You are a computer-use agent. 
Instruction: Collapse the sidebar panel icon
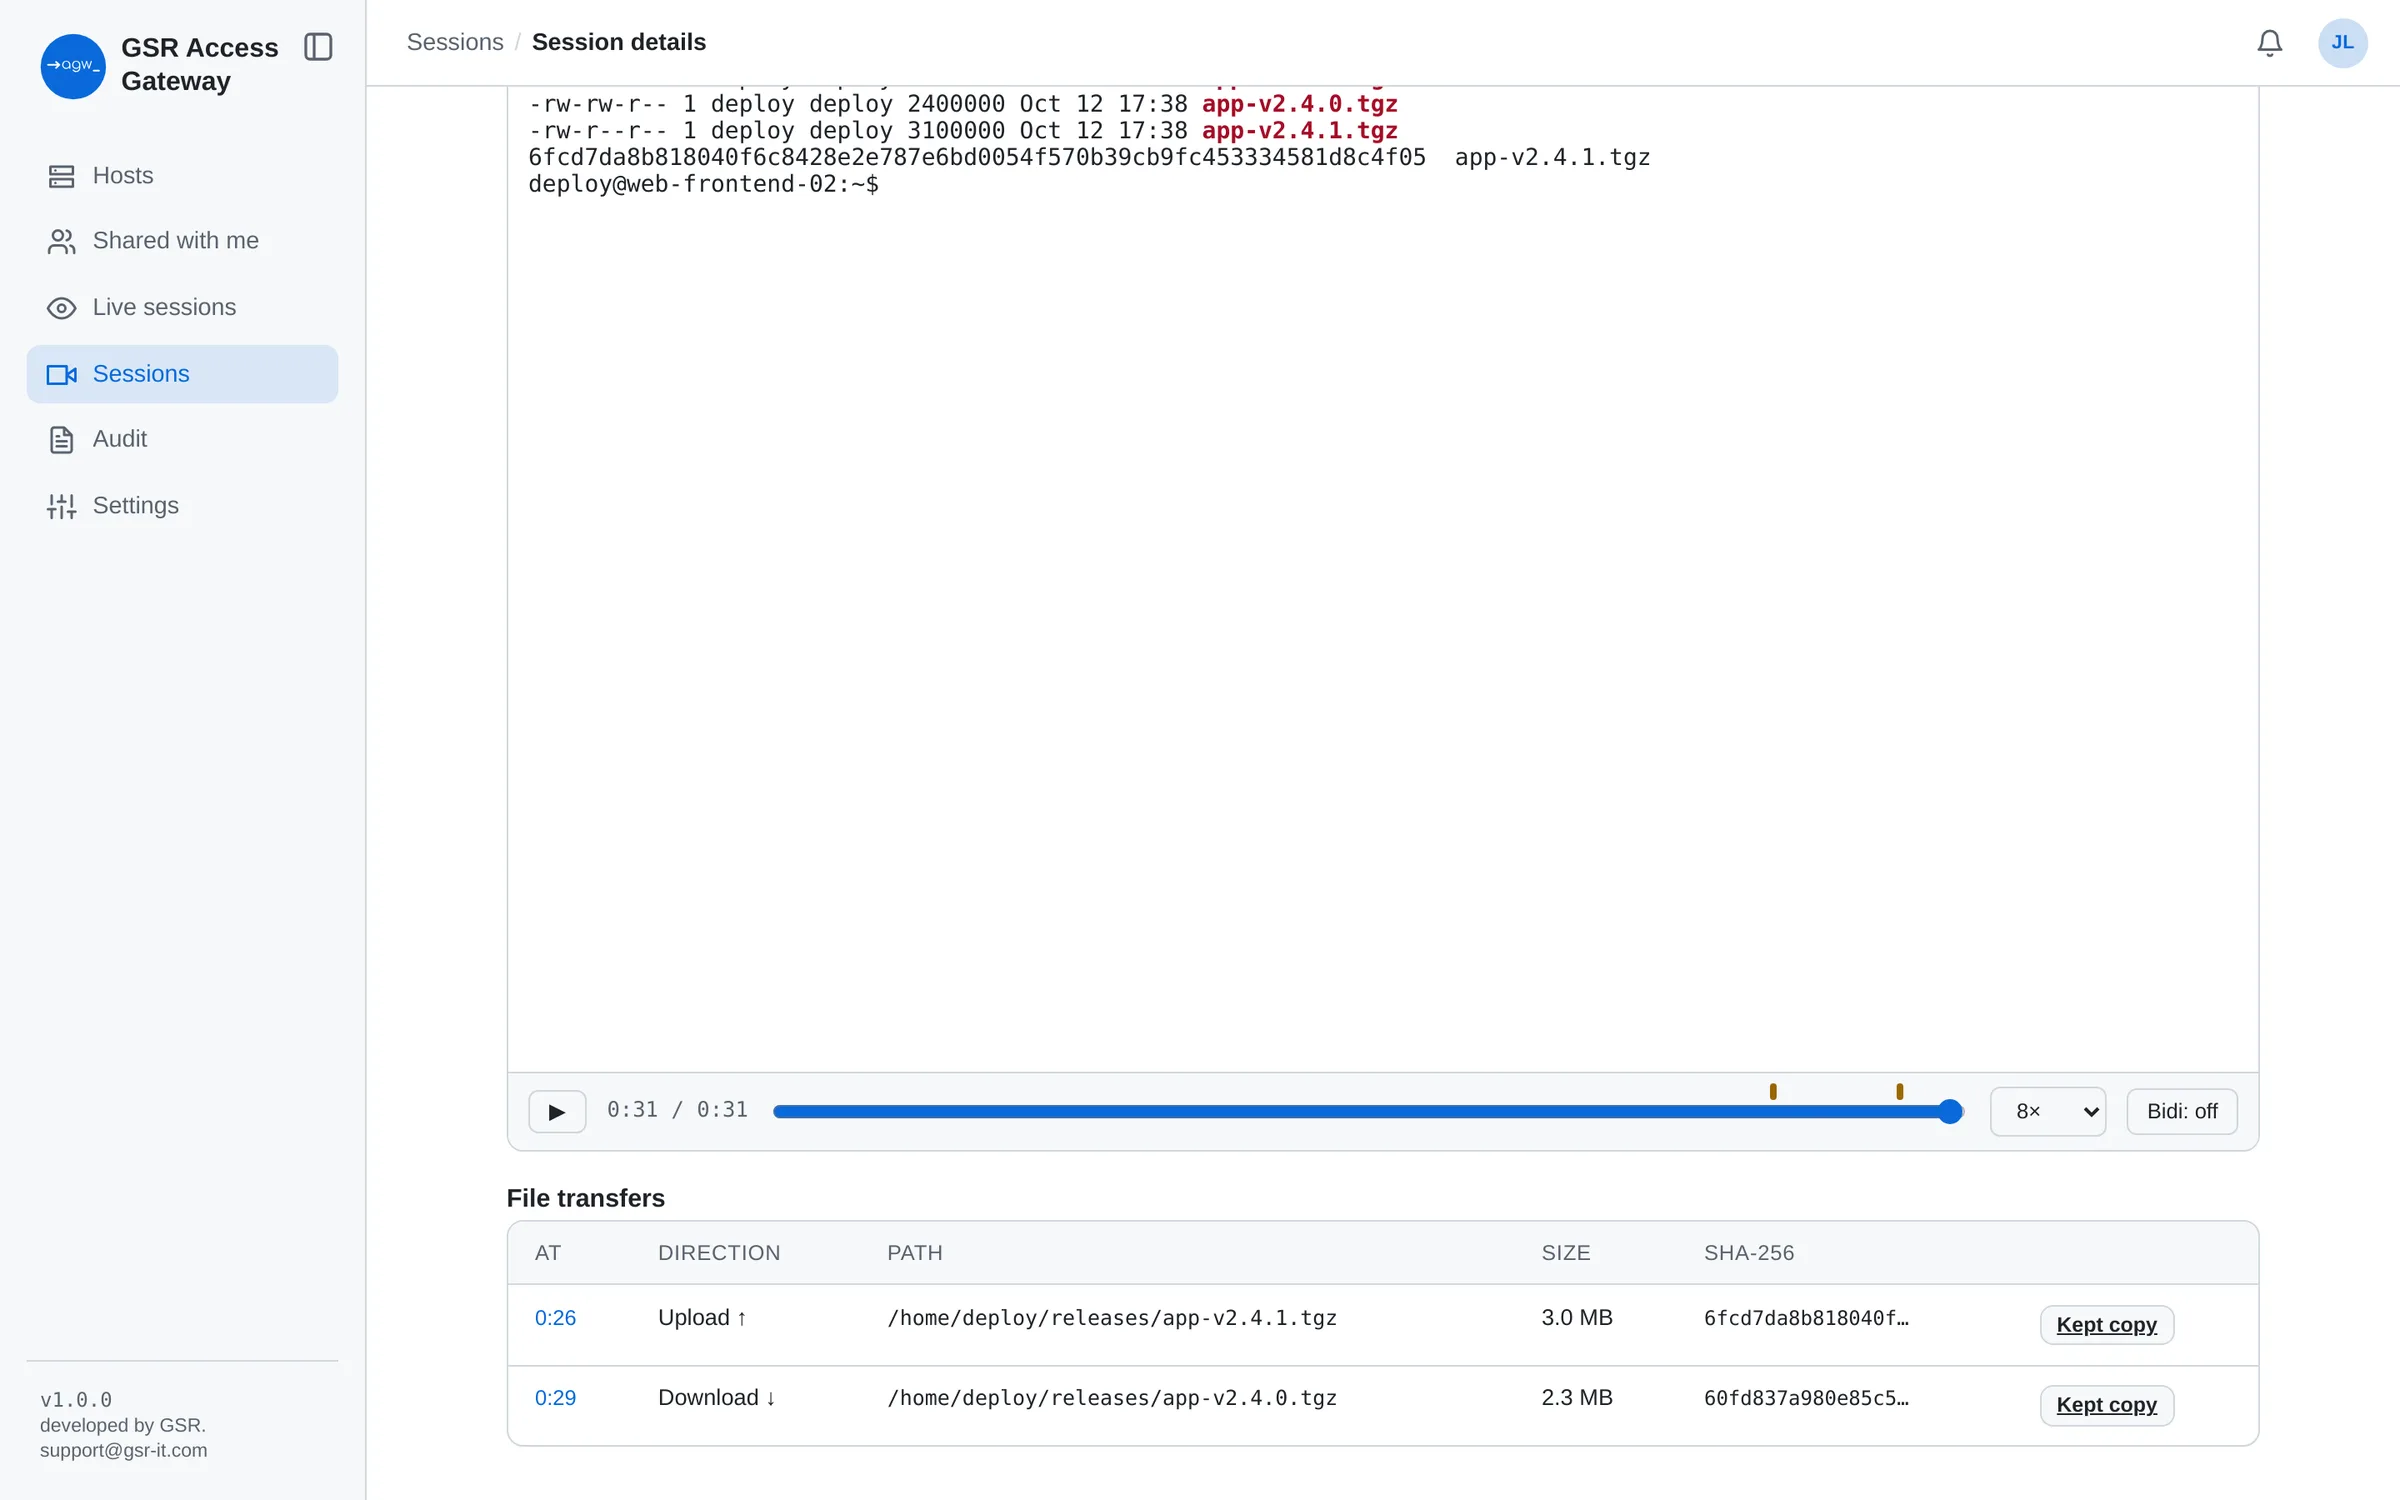click(x=318, y=47)
